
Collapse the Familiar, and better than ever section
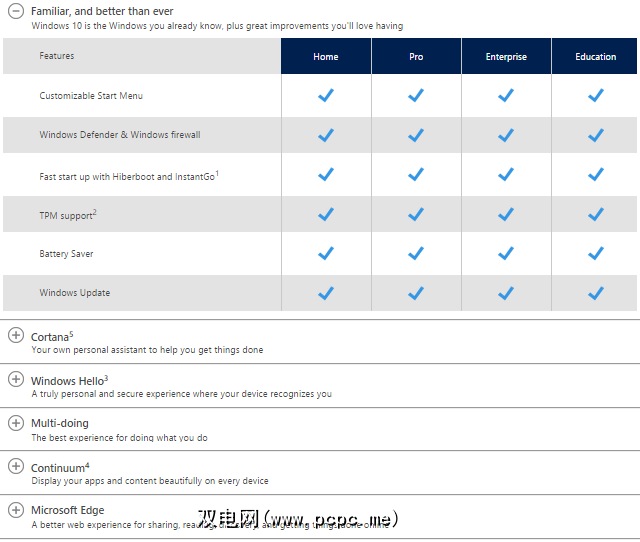click(x=15, y=11)
